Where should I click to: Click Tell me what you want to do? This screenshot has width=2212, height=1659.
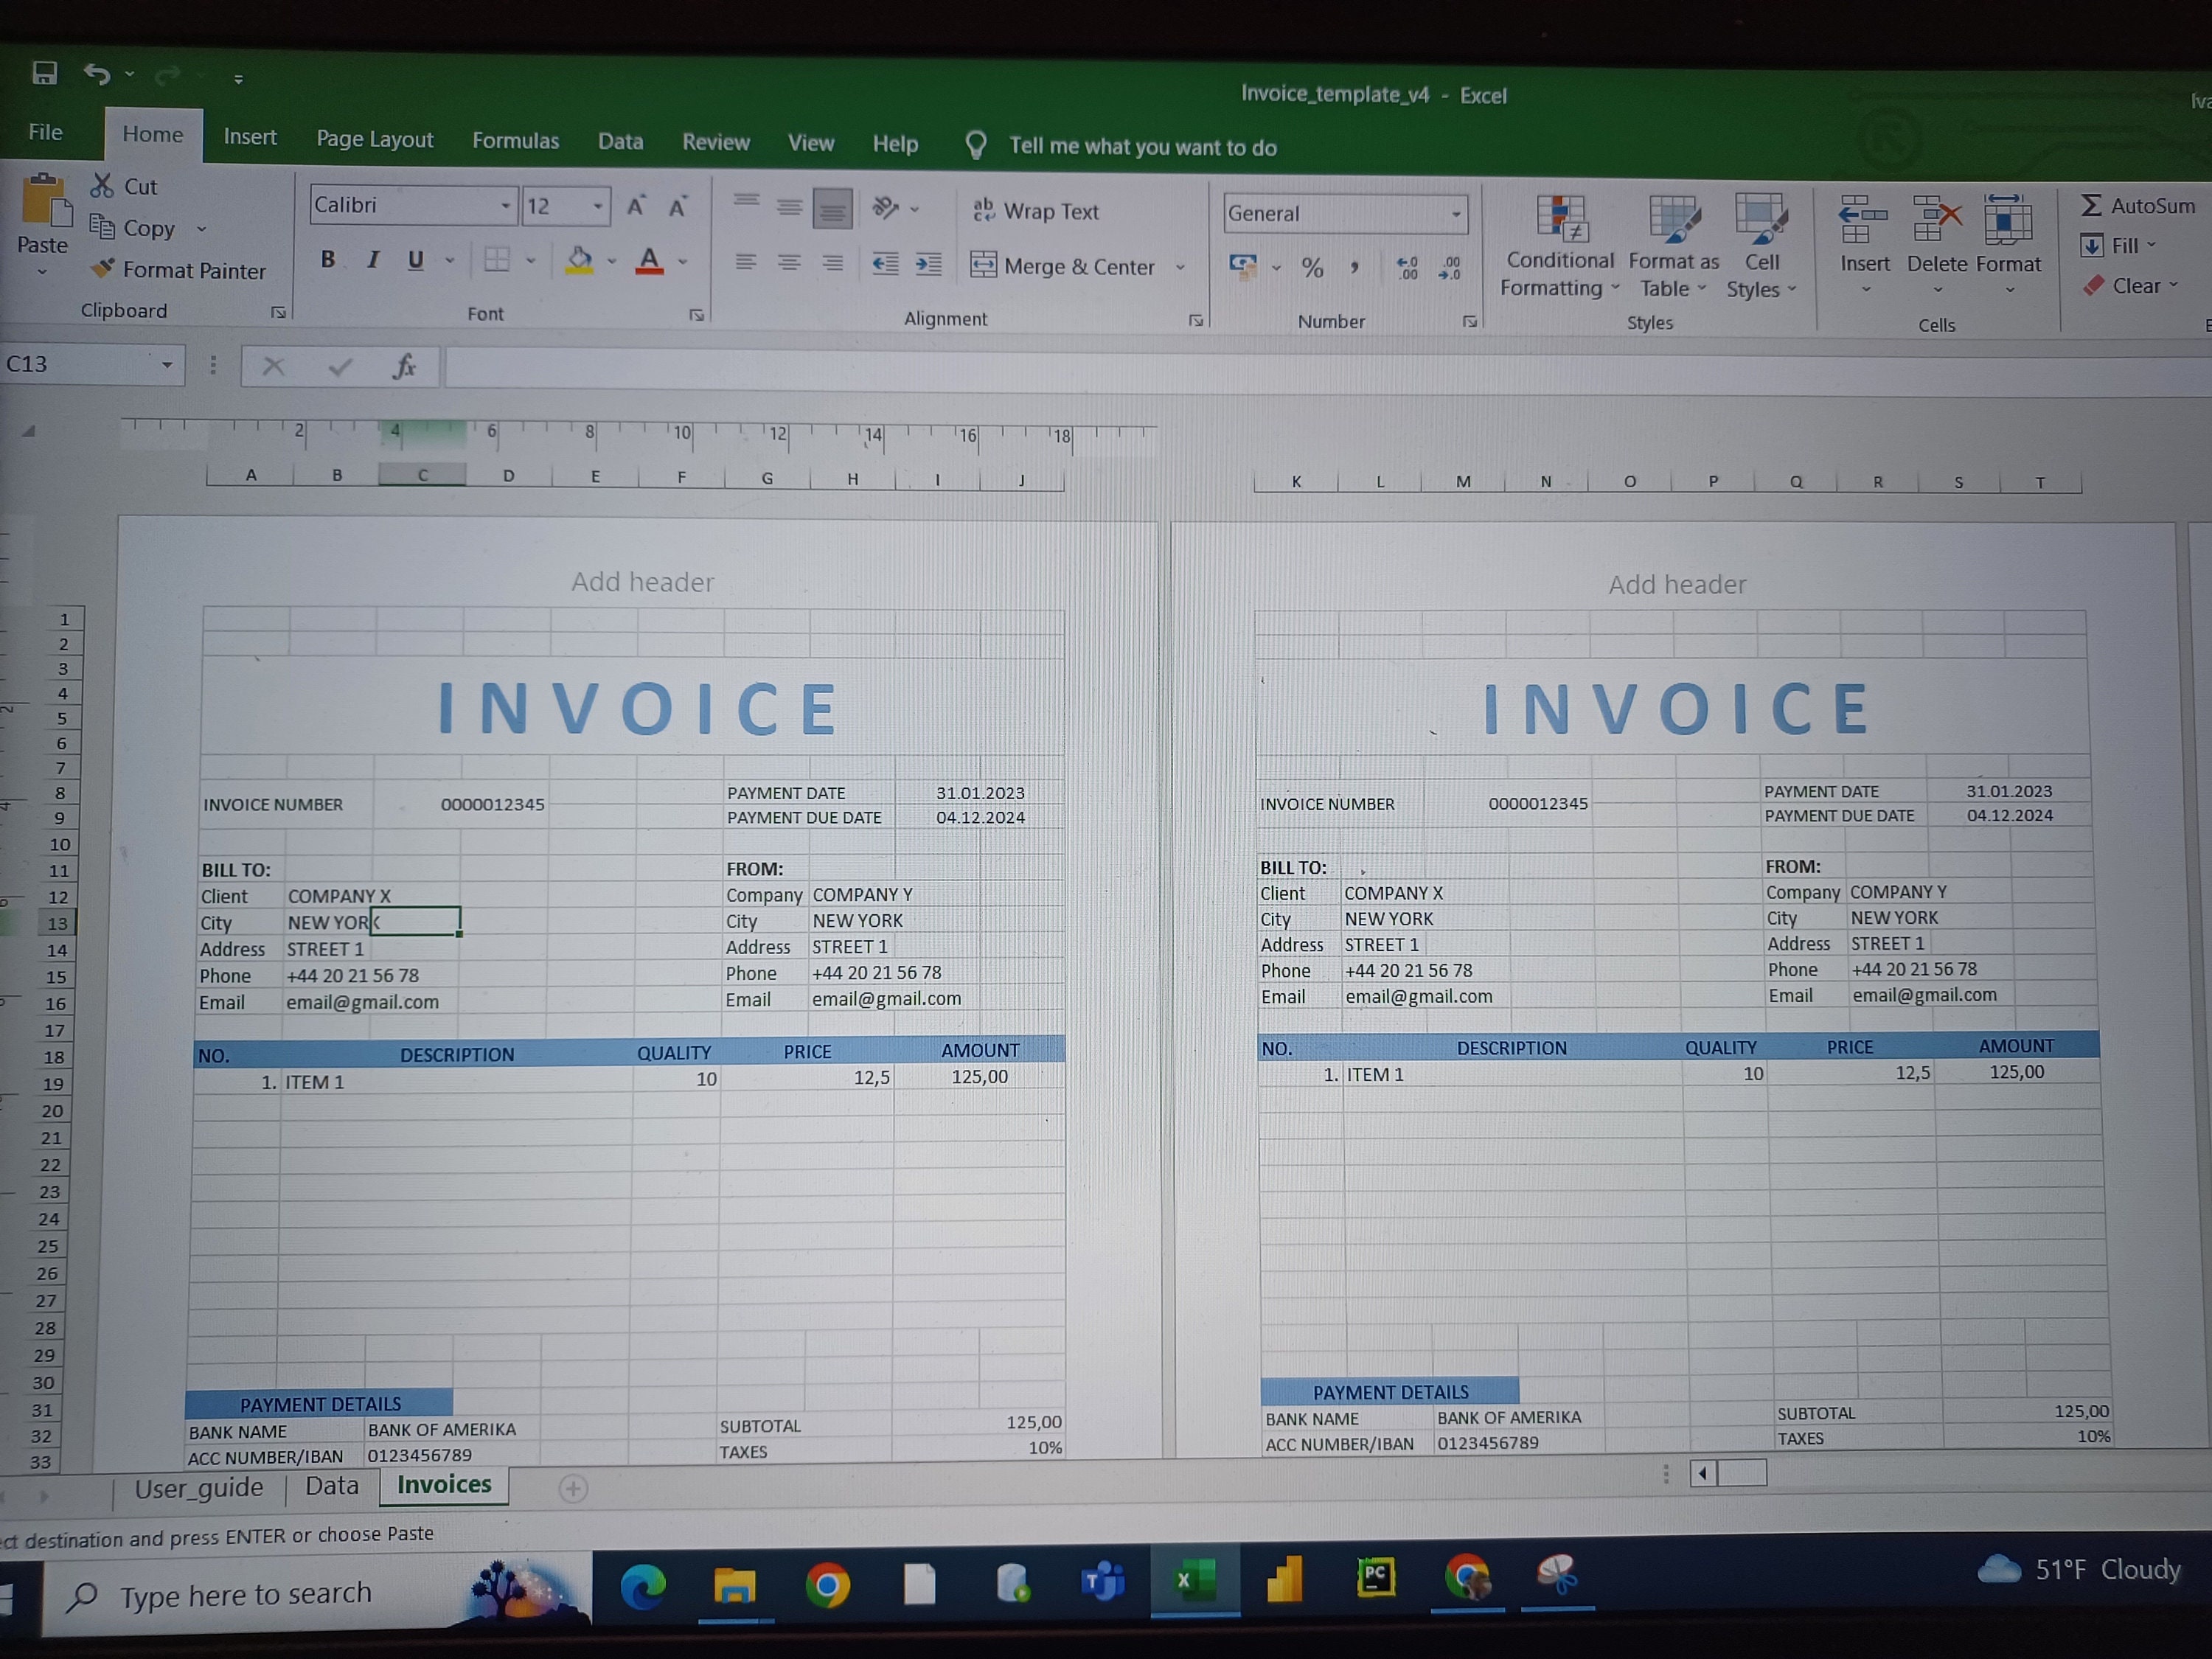[x=1143, y=146]
